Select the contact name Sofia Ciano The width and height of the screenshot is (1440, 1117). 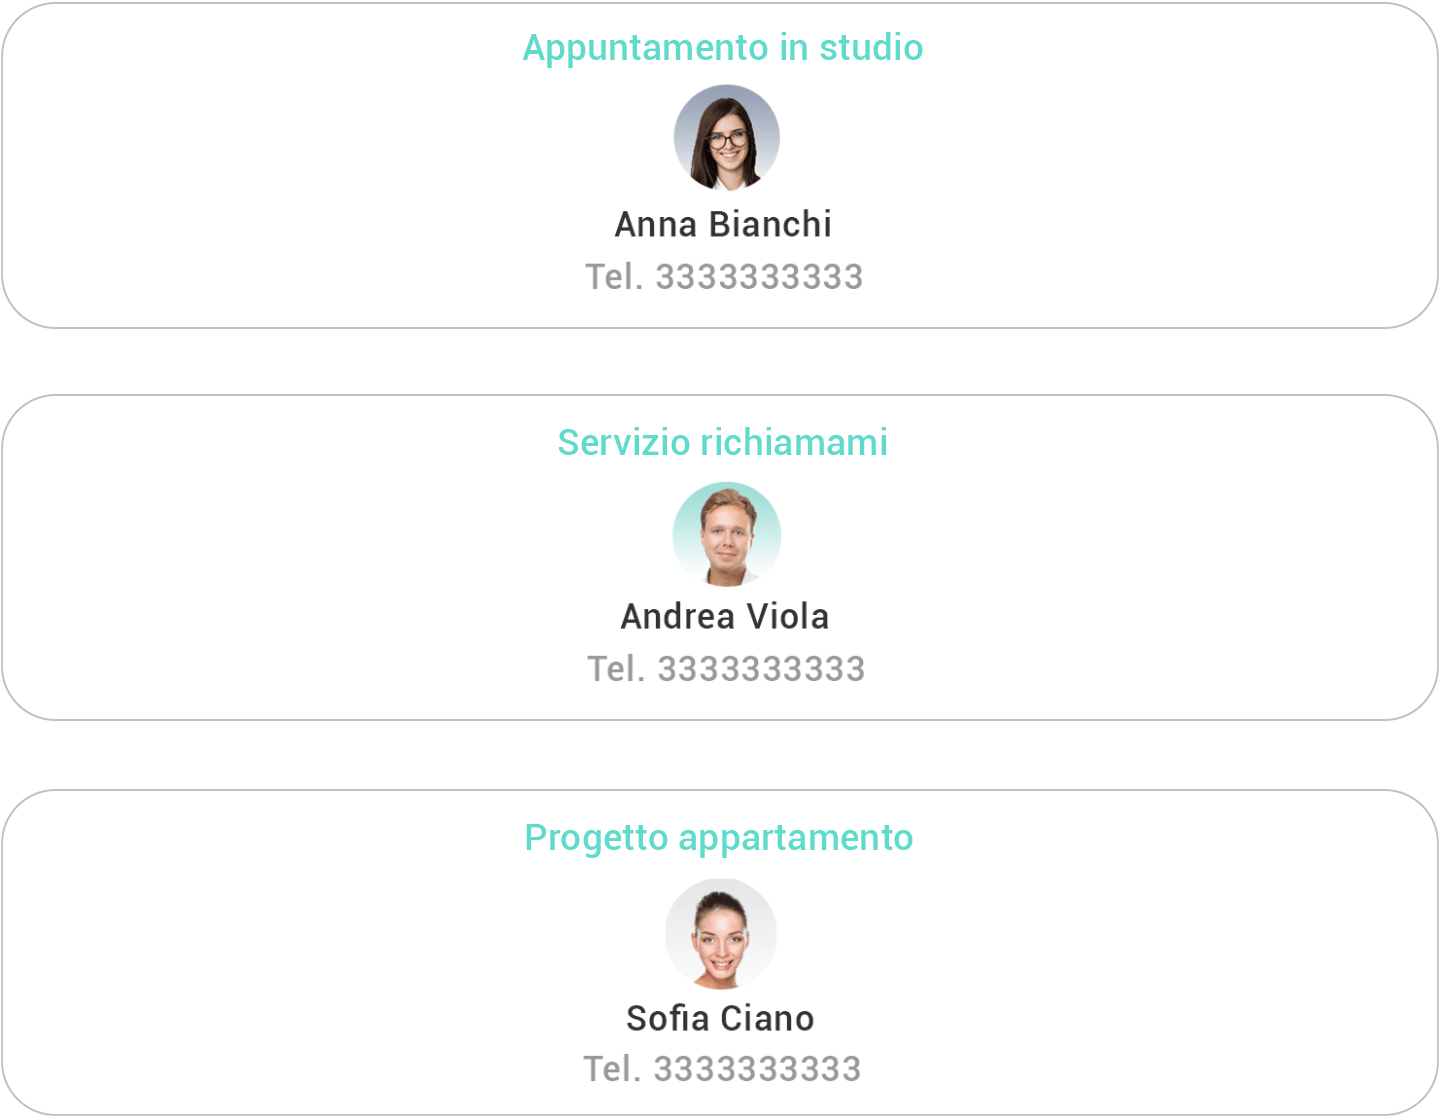pyautogui.click(x=719, y=1019)
